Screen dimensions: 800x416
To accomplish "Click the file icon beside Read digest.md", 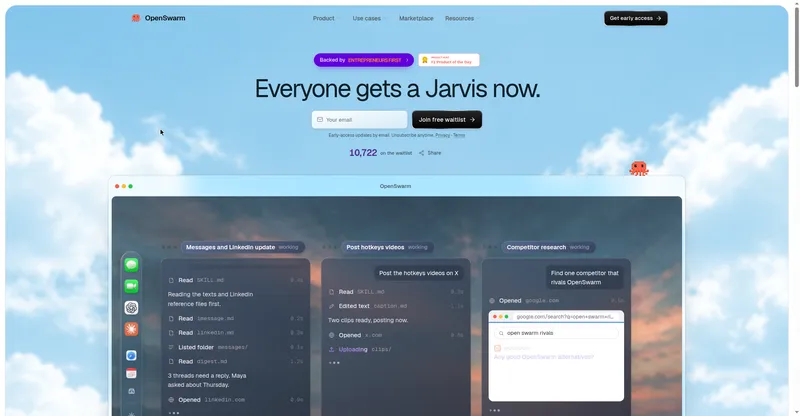I will (x=171, y=361).
